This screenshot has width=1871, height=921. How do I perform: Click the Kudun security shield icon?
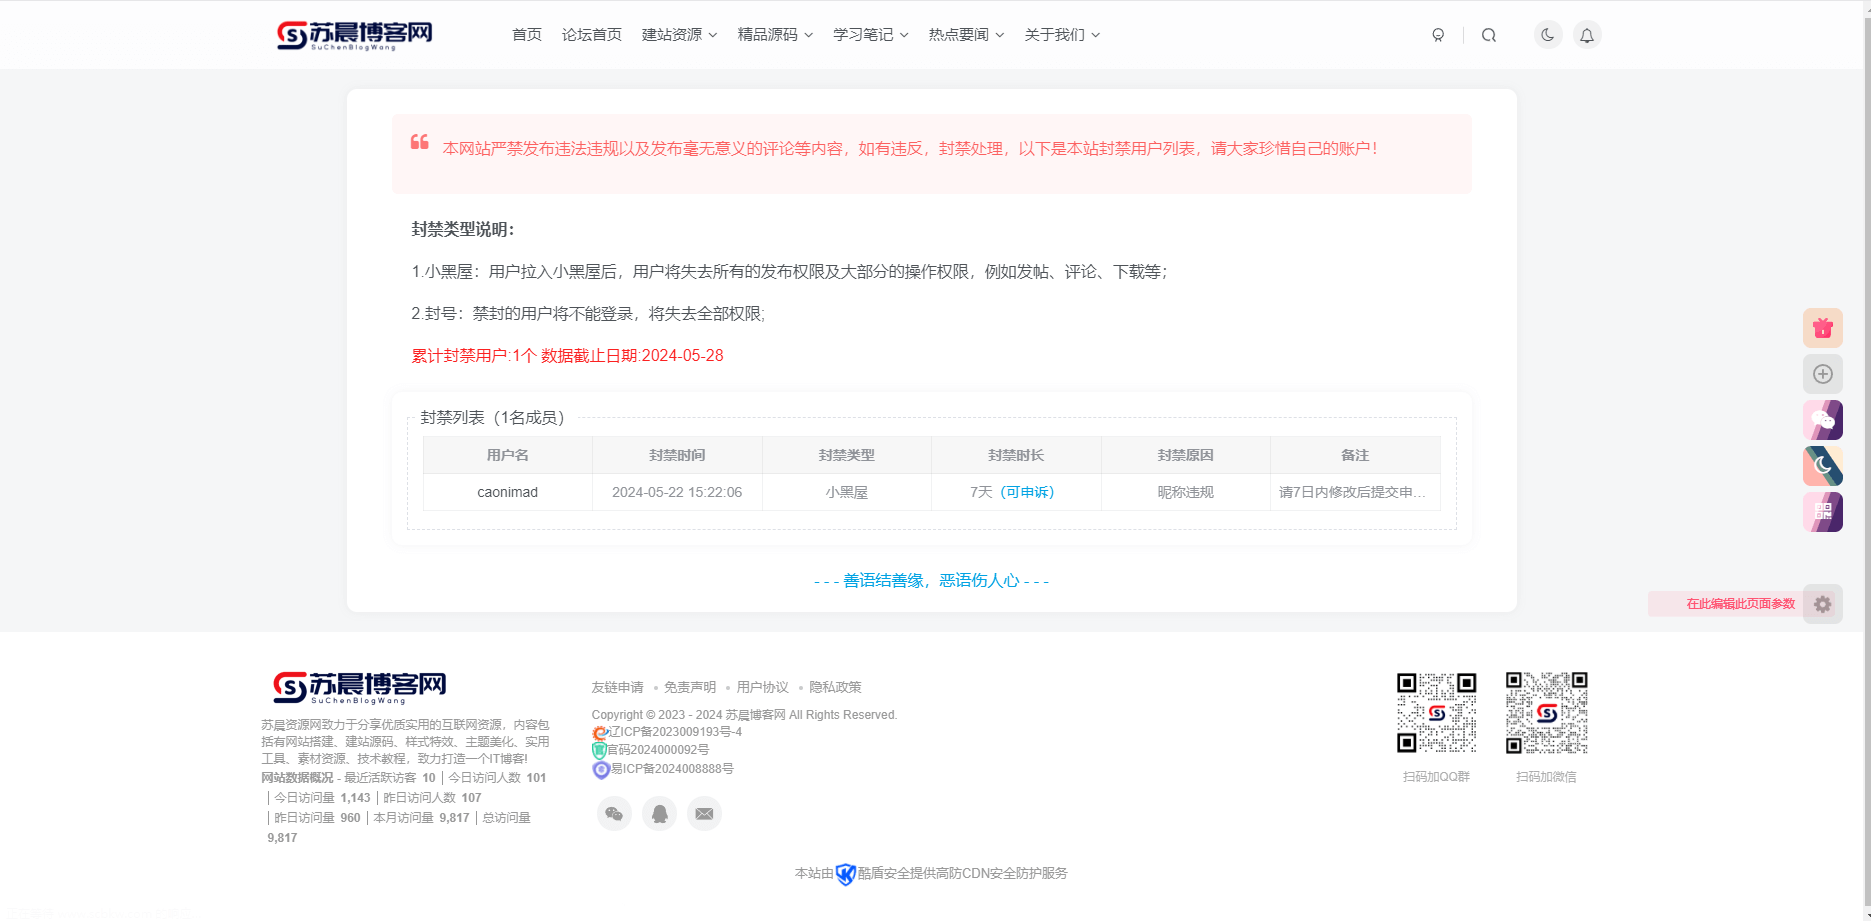(x=846, y=874)
